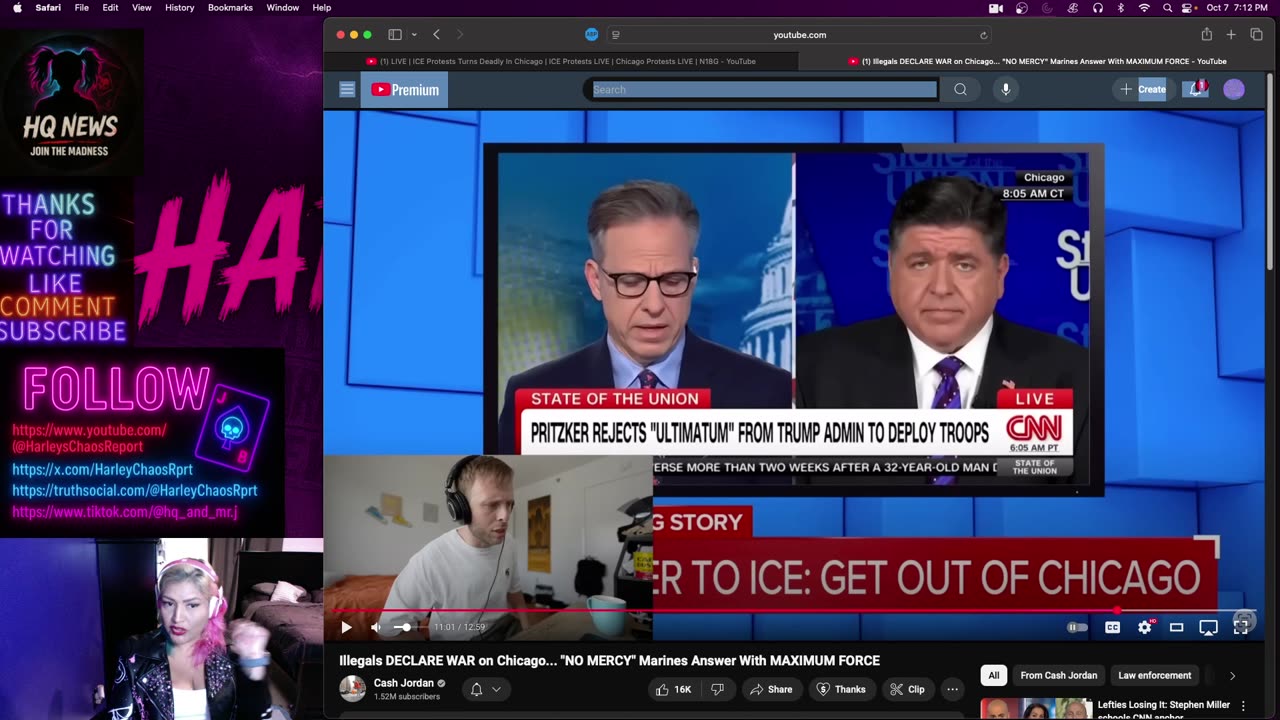Open the Bookmarks menu
The width and height of the screenshot is (1280, 720).
[230, 7]
